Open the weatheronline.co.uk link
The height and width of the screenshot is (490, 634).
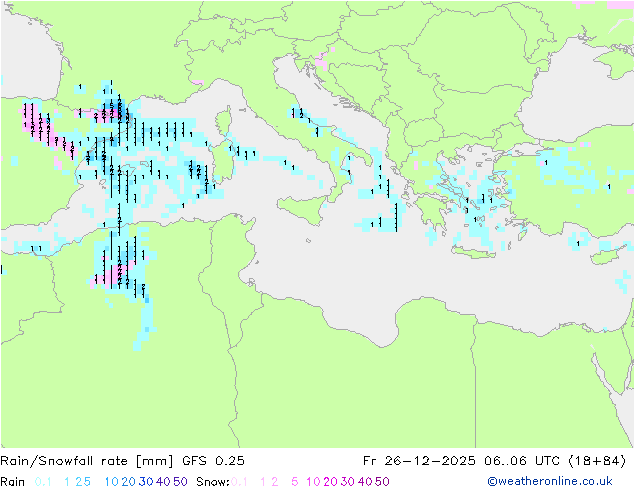(550, 482)
